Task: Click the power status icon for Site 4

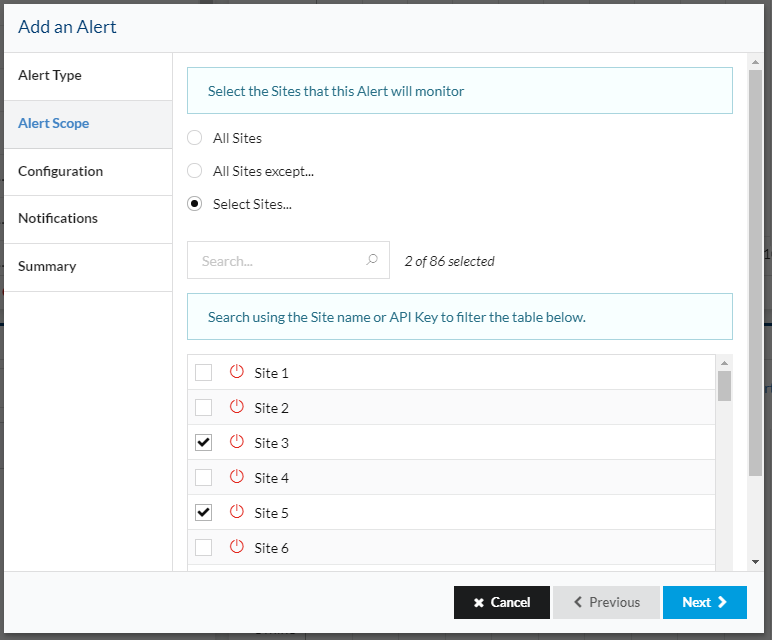Action: [x=237, y=477]
